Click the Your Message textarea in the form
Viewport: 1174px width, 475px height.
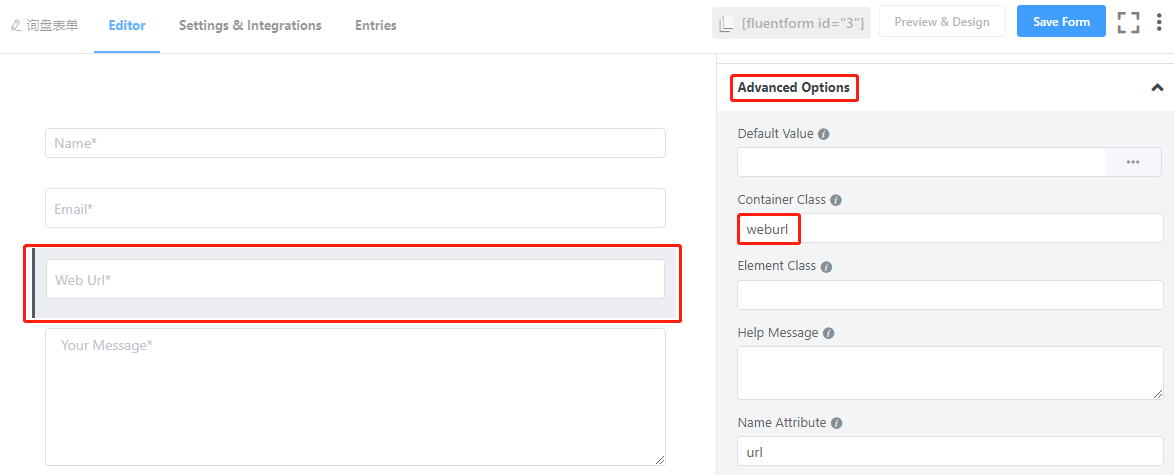click(355, 396)
